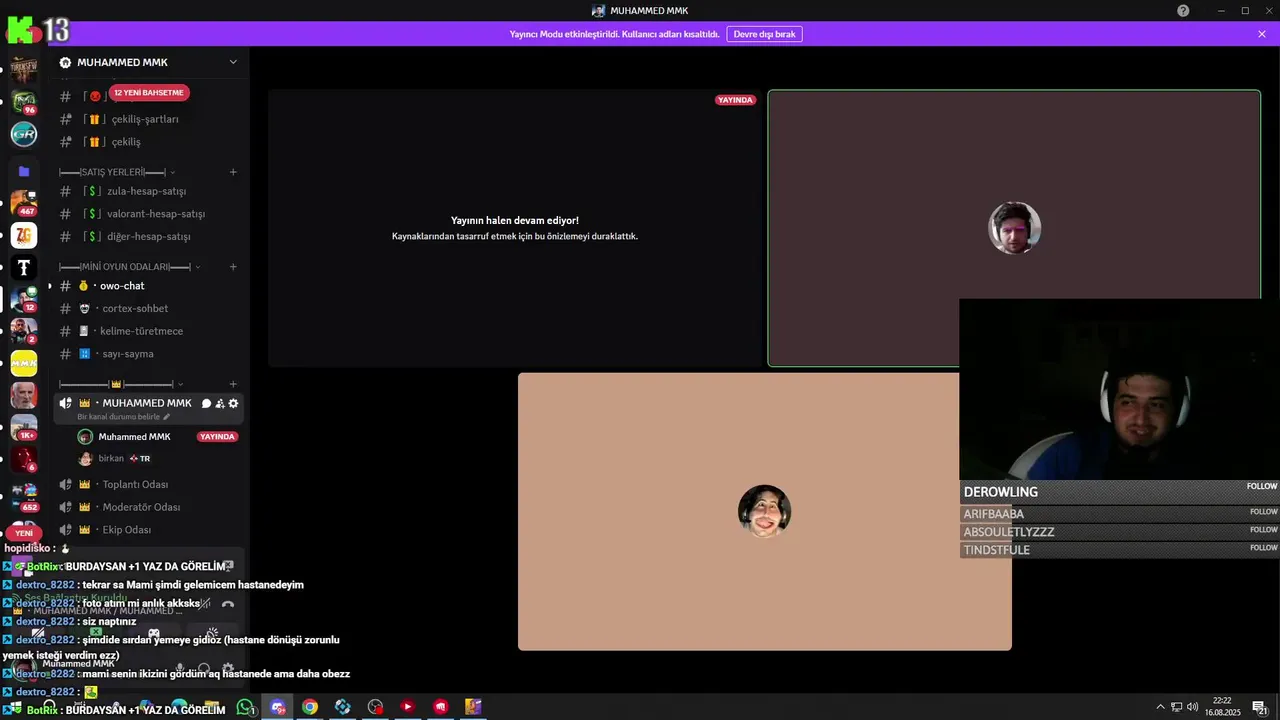1280x720 pixels.
Task: Open settings gear of MUHAMMED MMK voice channel
Action: click(234, 403)
